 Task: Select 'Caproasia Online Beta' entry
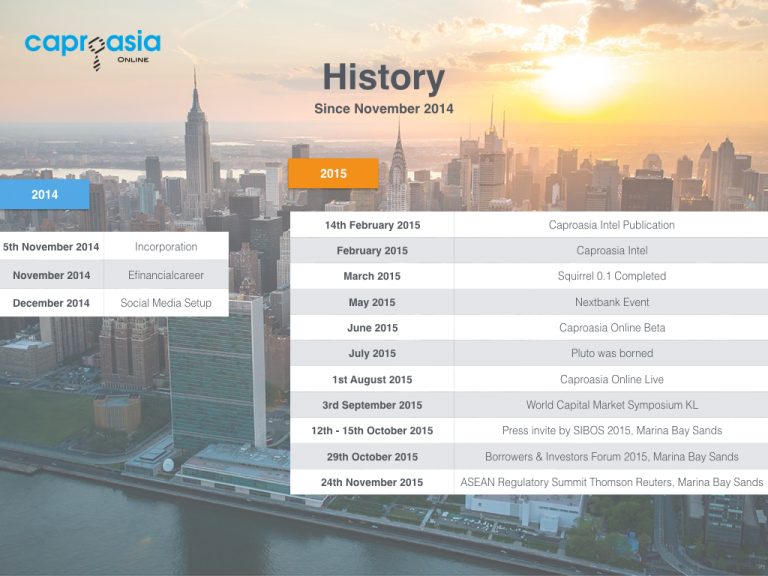611,328
